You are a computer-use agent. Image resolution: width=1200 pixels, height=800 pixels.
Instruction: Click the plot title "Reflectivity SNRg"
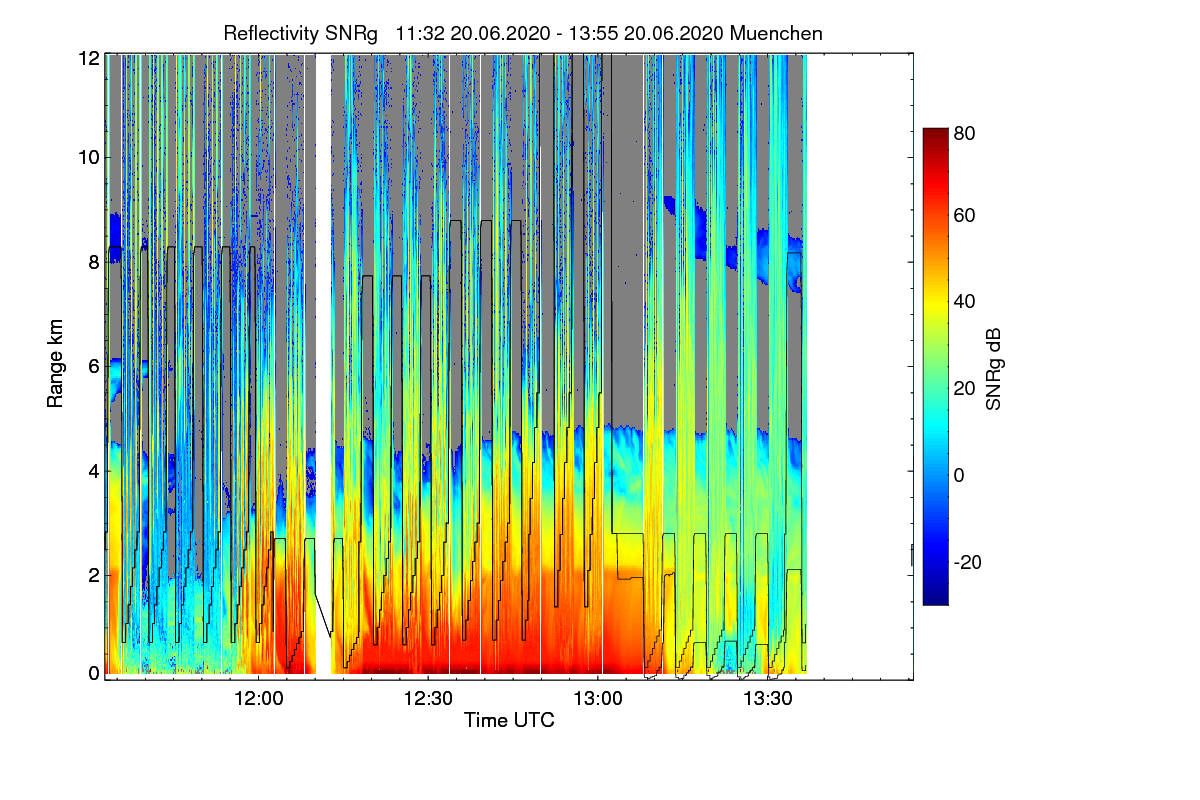pos(301,33)
